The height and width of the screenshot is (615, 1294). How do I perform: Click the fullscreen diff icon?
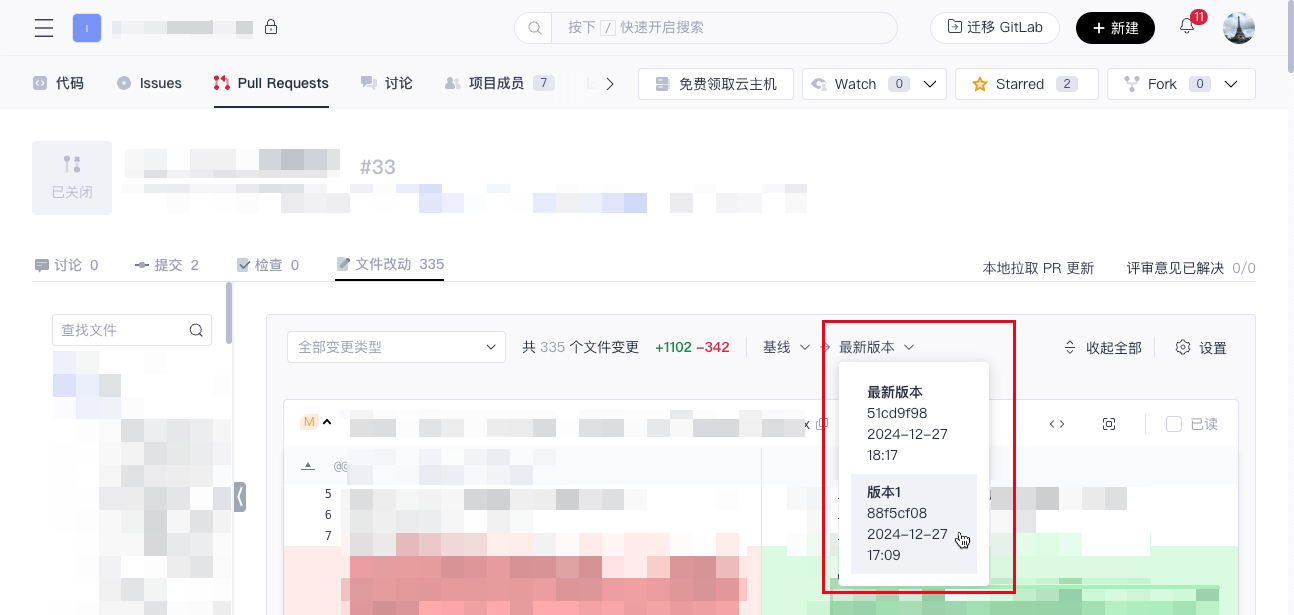(x=1109, y=424)
